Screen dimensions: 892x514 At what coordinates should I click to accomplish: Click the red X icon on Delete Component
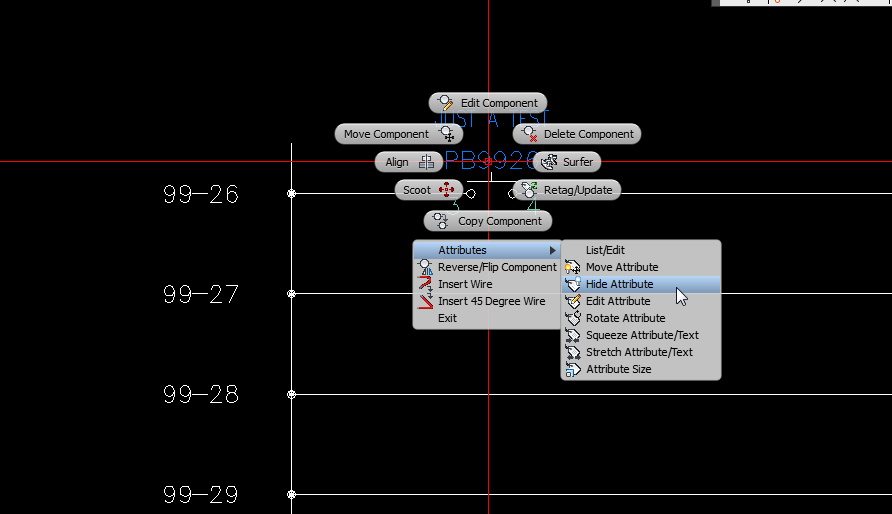[530, 134]
